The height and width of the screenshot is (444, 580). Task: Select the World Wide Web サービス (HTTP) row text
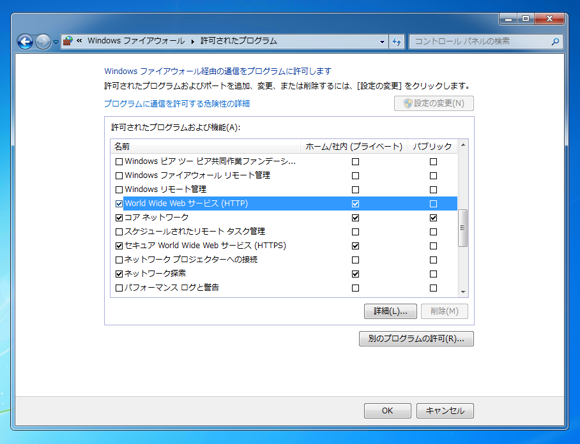(x=186, y=204)
